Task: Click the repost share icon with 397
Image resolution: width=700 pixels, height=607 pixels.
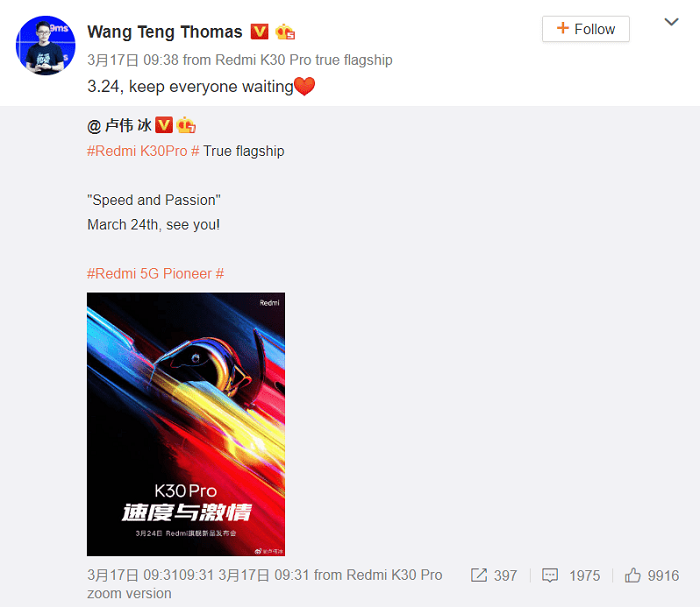Action: 479,575
